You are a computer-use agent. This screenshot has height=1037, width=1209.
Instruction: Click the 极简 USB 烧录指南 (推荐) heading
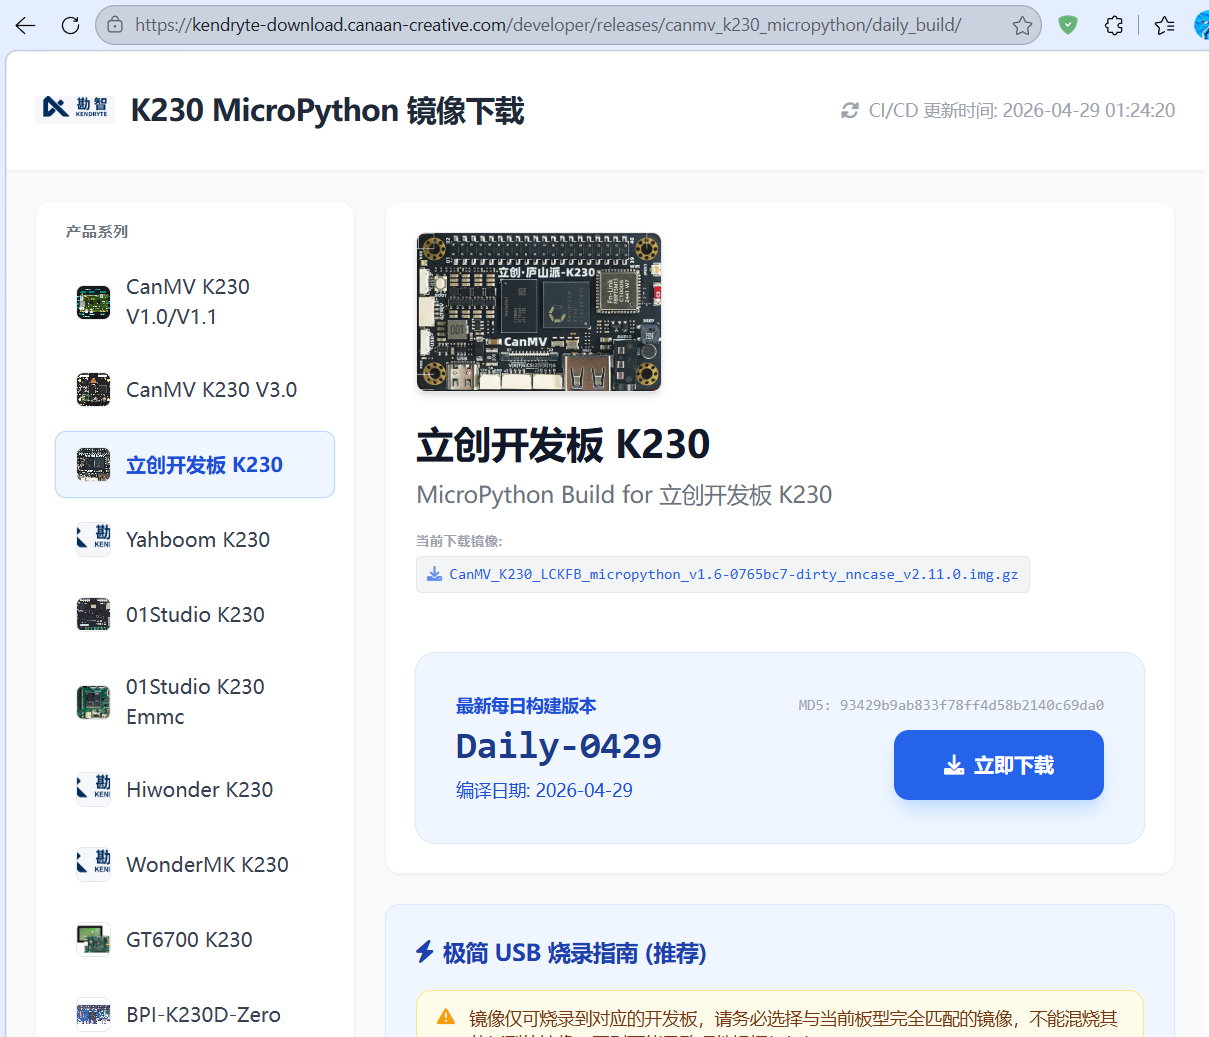tap(575, 953)
